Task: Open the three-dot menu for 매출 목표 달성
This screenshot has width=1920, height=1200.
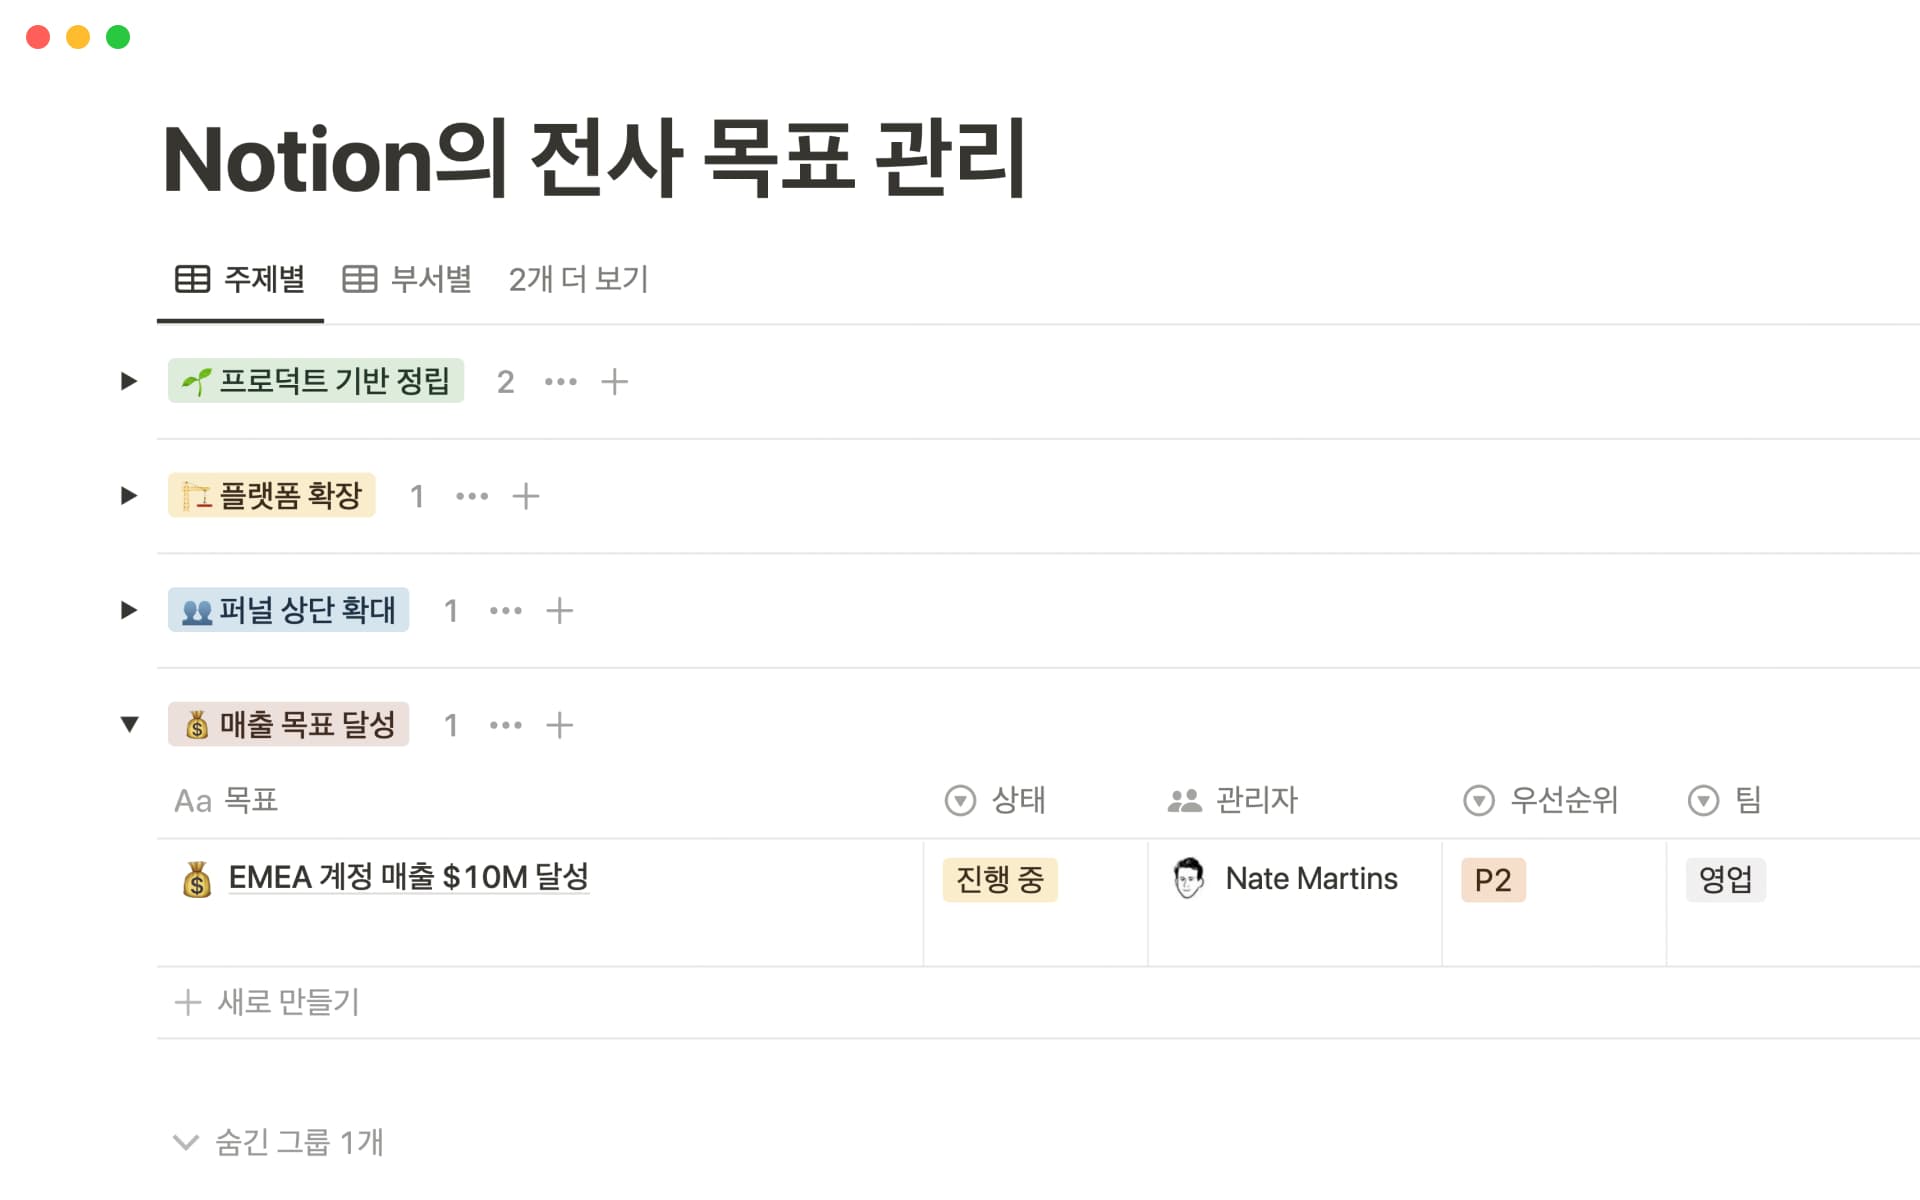Action: click(x=506, y=725)
